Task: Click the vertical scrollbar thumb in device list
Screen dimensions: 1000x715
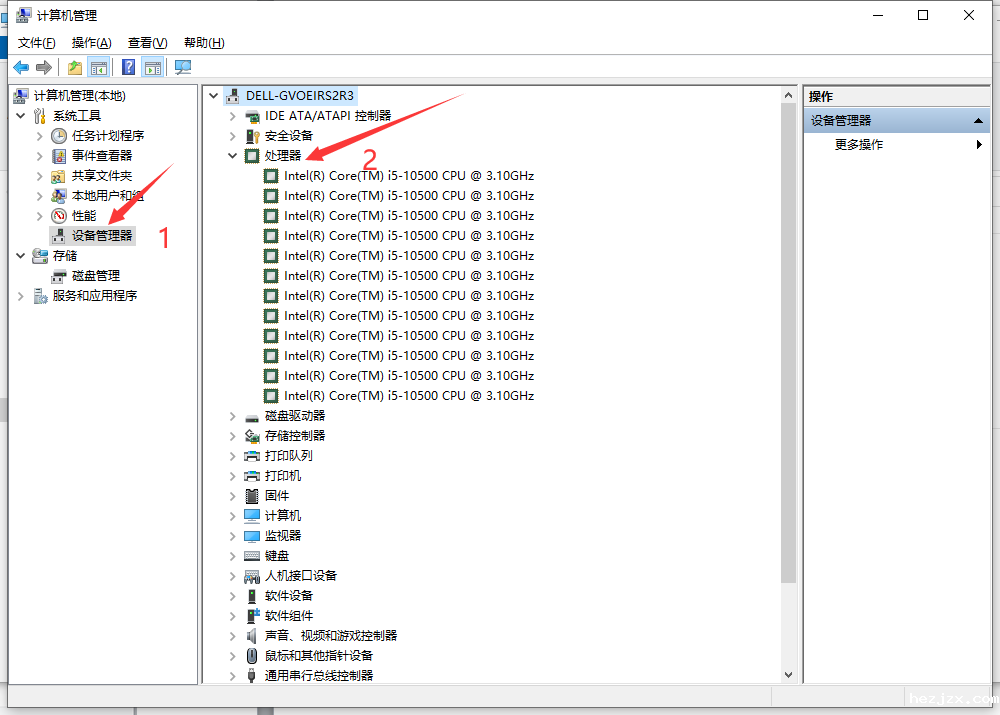Action: [x=789, y=343]
